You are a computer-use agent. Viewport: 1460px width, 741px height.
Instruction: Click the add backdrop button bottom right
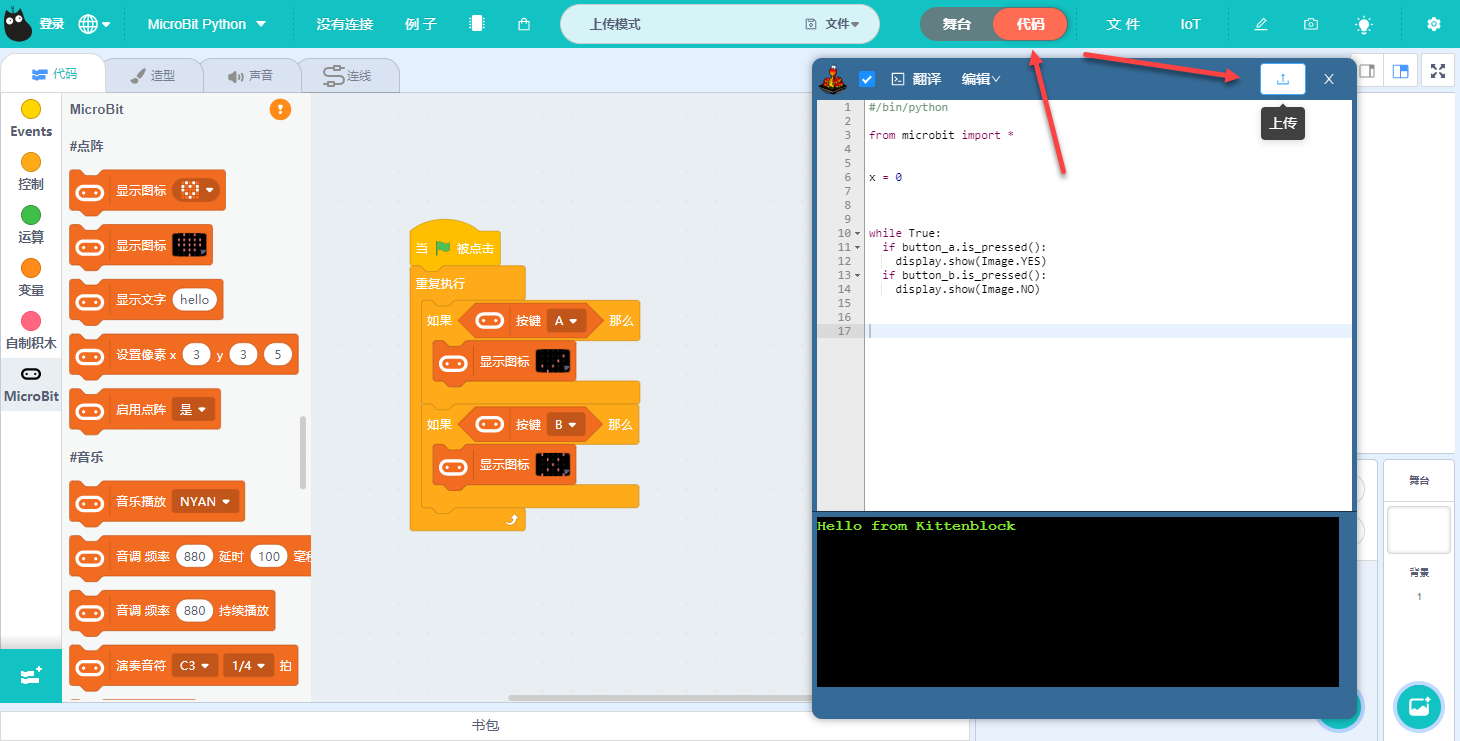(1419, 706)
